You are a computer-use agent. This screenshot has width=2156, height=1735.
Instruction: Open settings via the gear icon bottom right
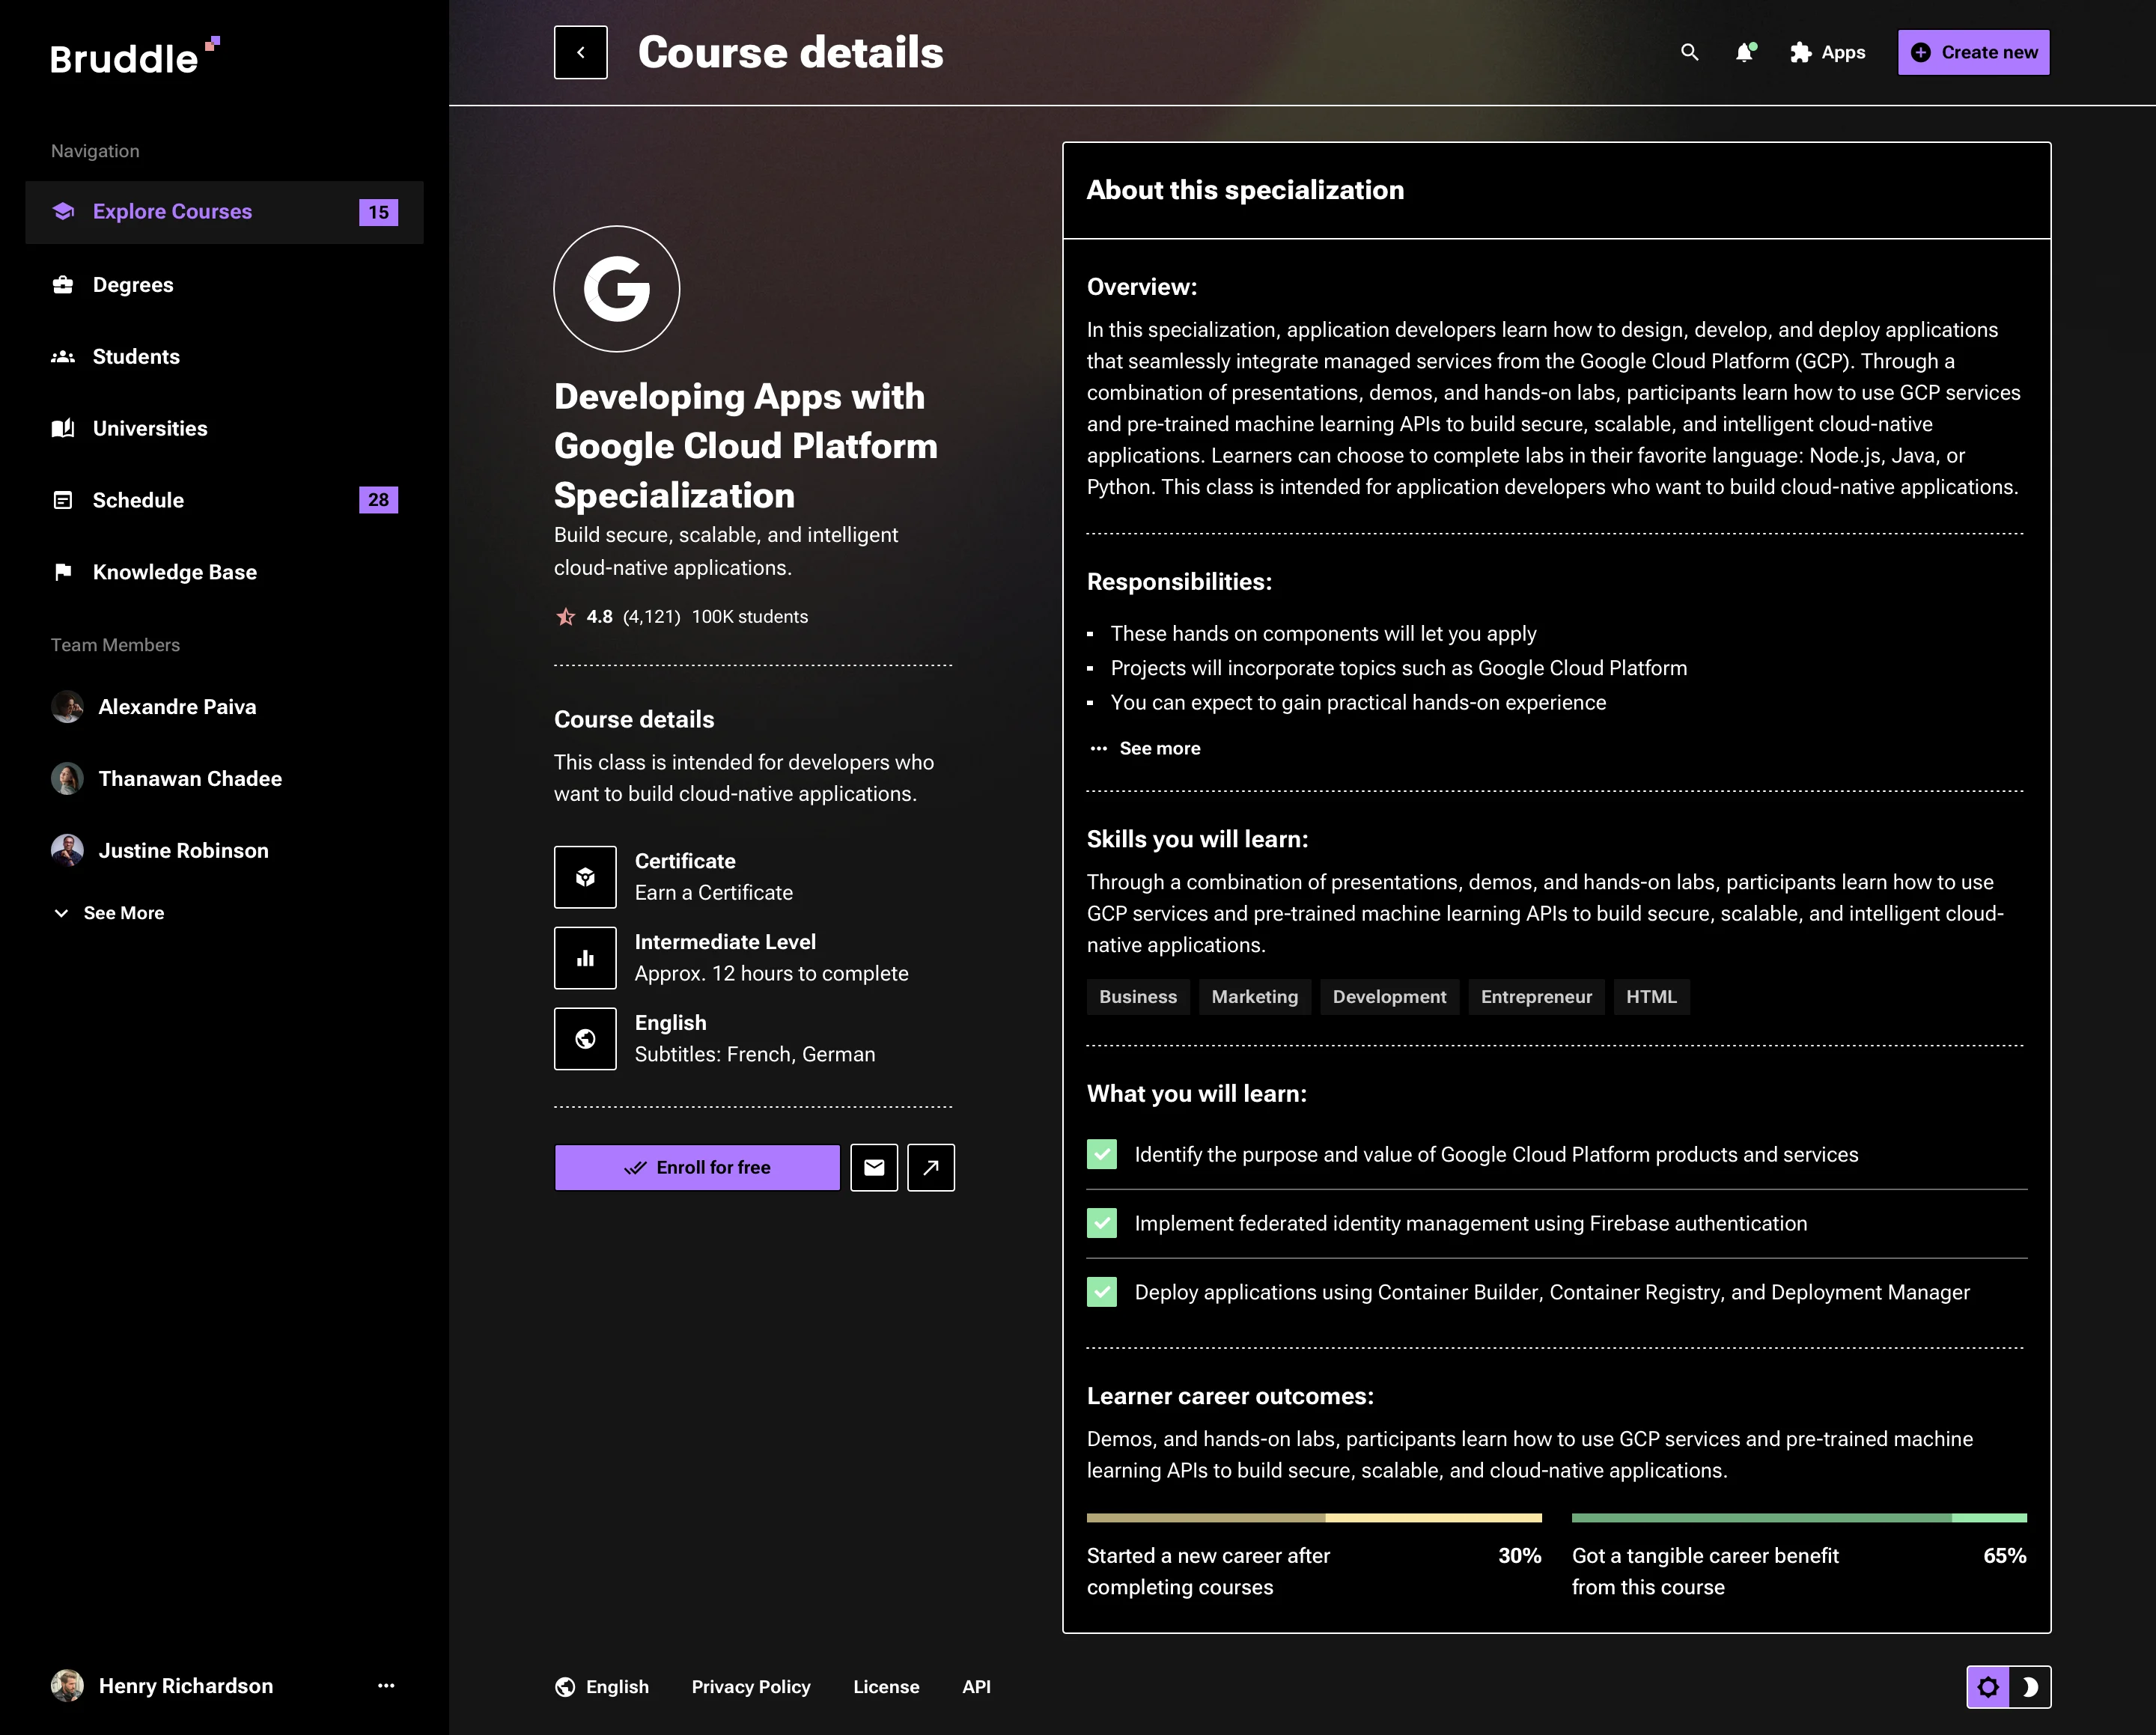point(1989,1687)
